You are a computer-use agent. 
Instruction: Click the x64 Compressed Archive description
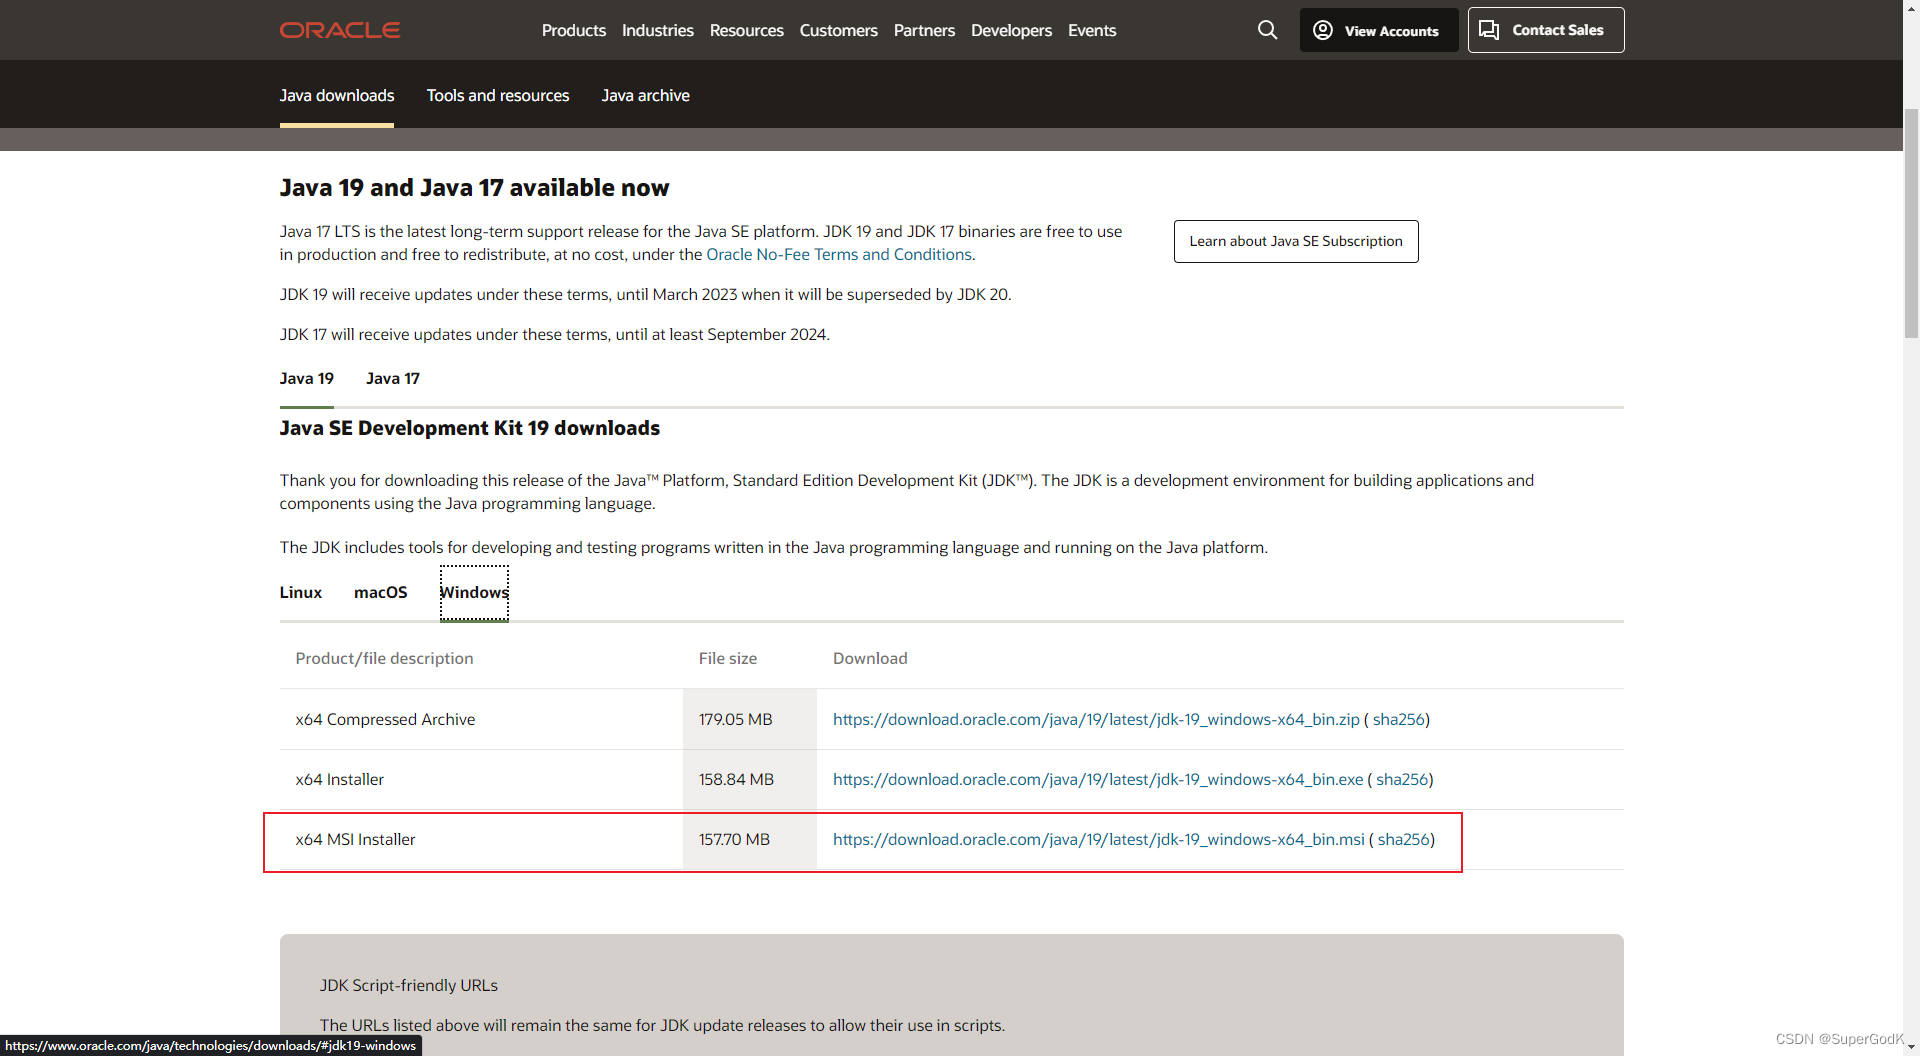pos(385,719)
